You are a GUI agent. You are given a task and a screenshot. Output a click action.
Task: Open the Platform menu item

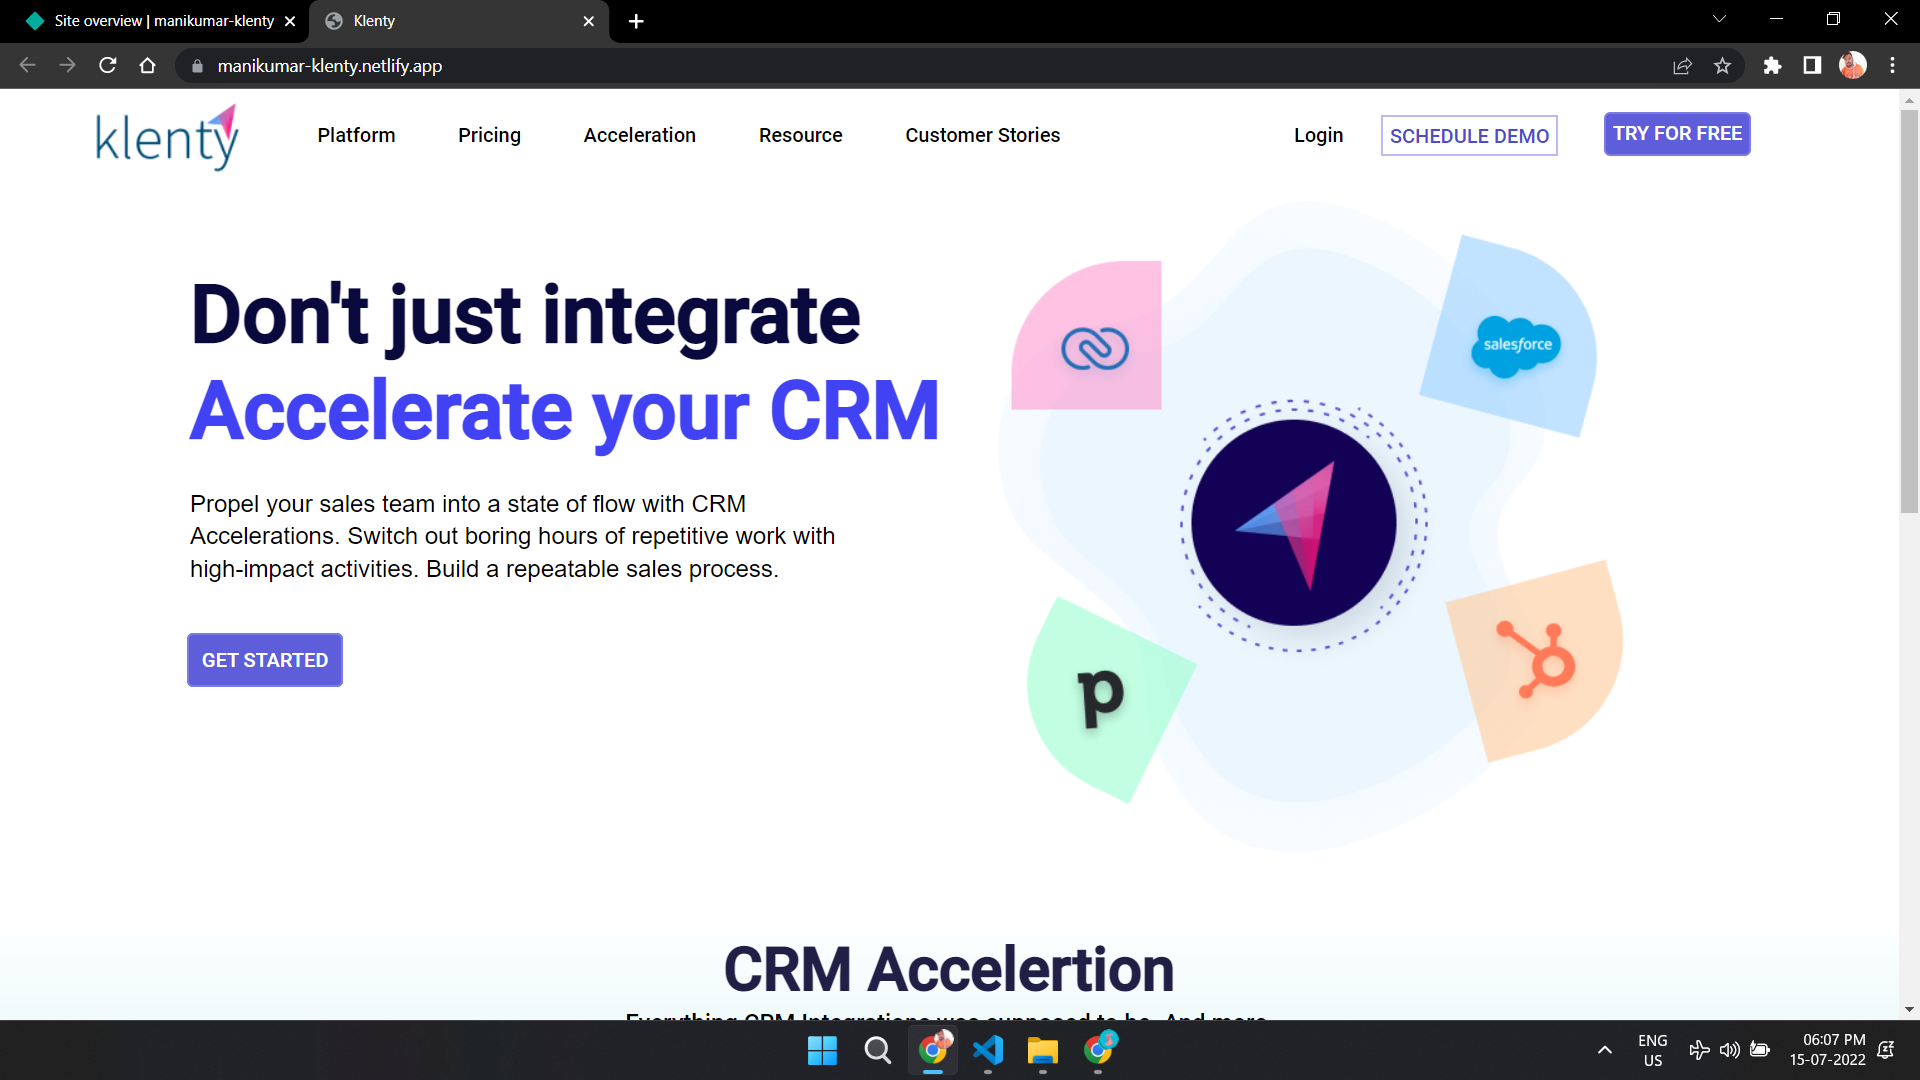(x=356, y=135)
